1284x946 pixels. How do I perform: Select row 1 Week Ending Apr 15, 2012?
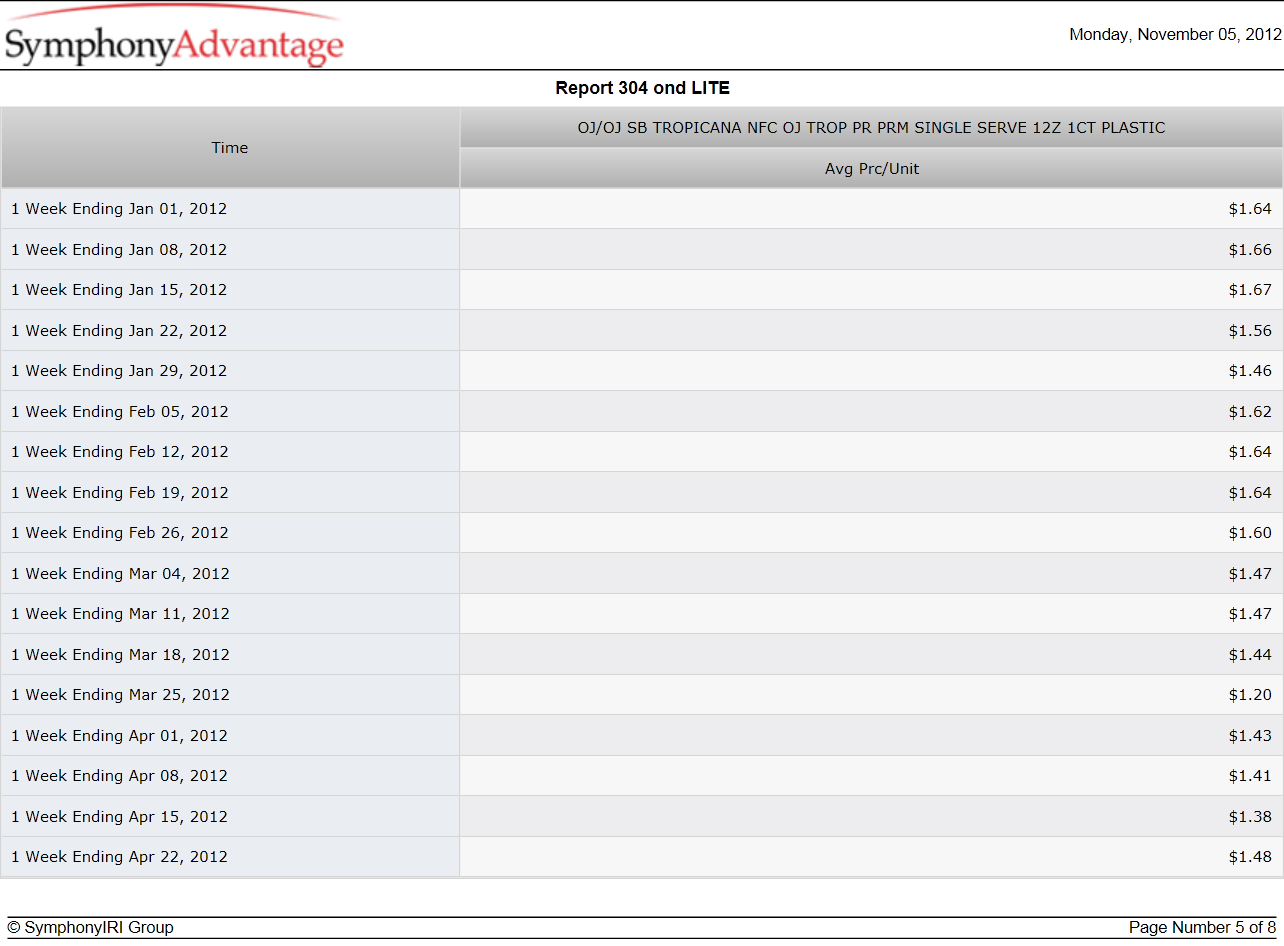[x=642, y=817]
